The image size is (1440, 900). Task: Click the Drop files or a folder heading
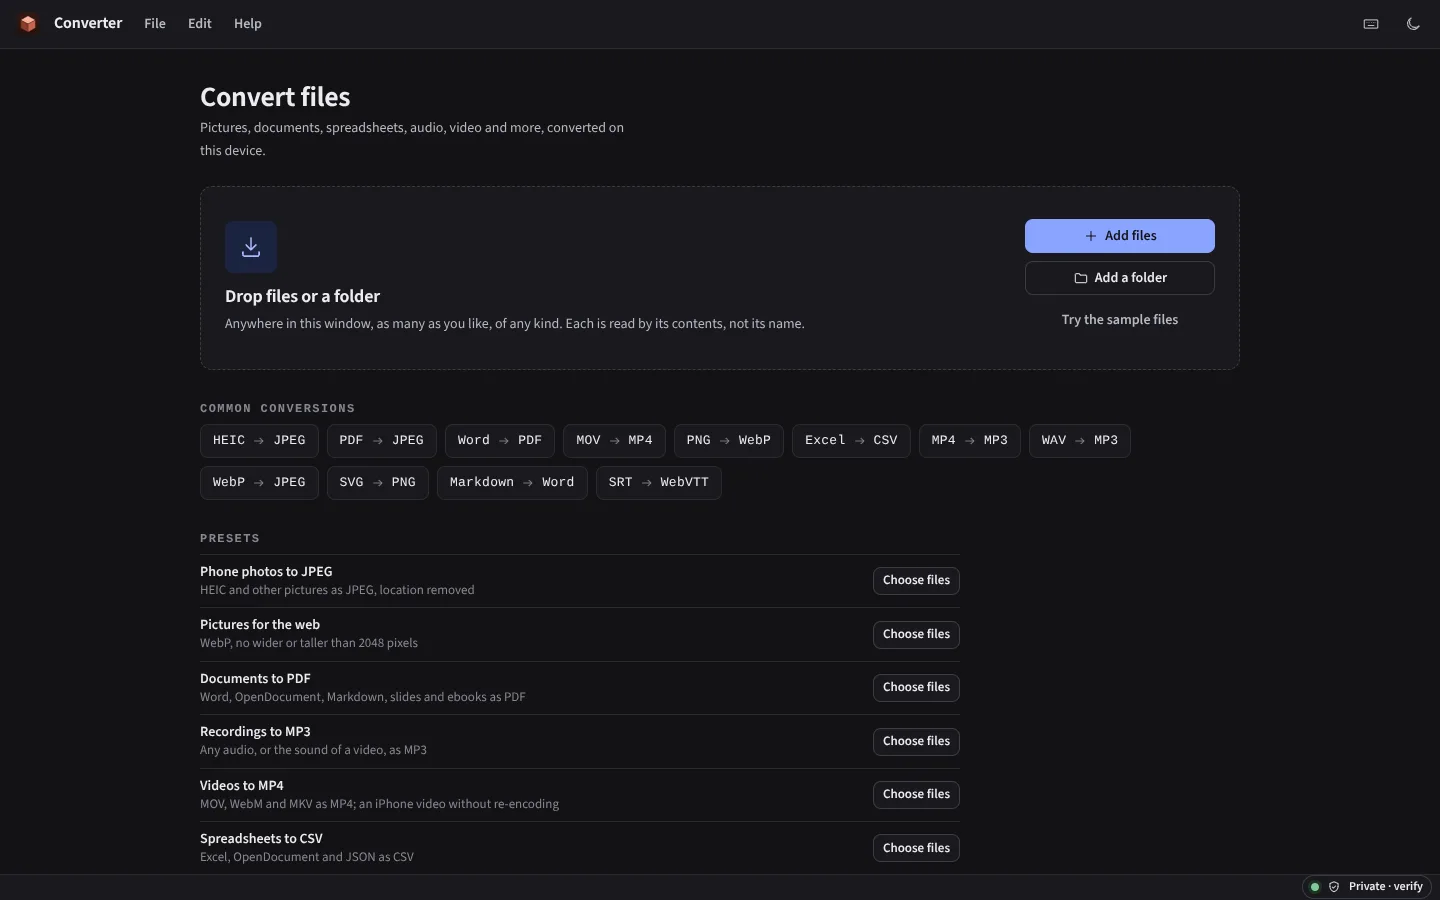(302, 297)
